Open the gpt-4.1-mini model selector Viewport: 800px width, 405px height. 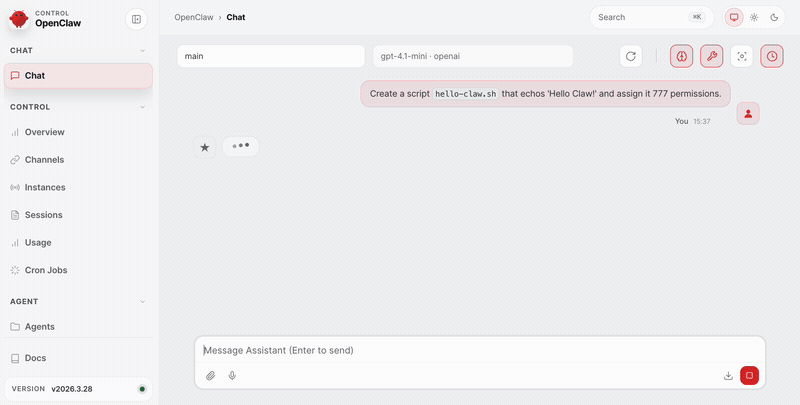[x=473, y=56]
